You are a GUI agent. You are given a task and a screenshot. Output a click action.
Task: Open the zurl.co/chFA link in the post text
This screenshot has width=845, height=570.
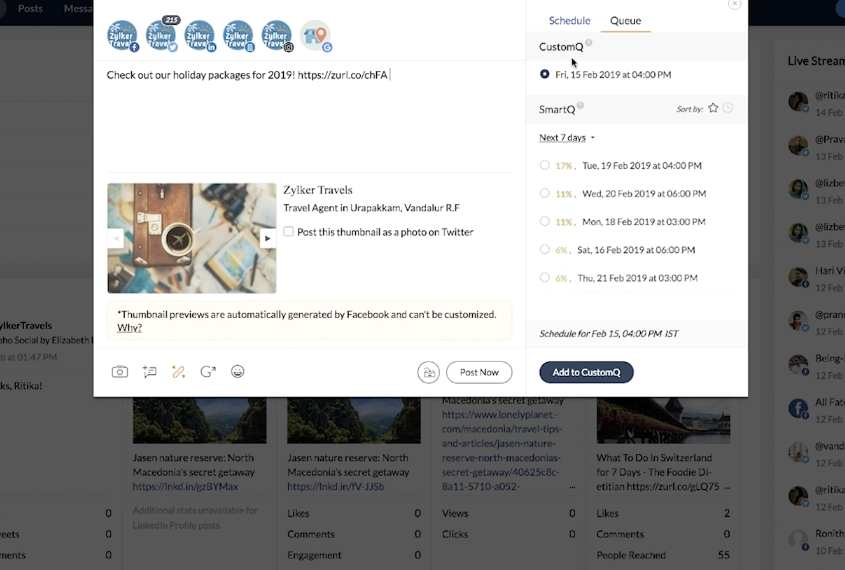pos(342,75)
